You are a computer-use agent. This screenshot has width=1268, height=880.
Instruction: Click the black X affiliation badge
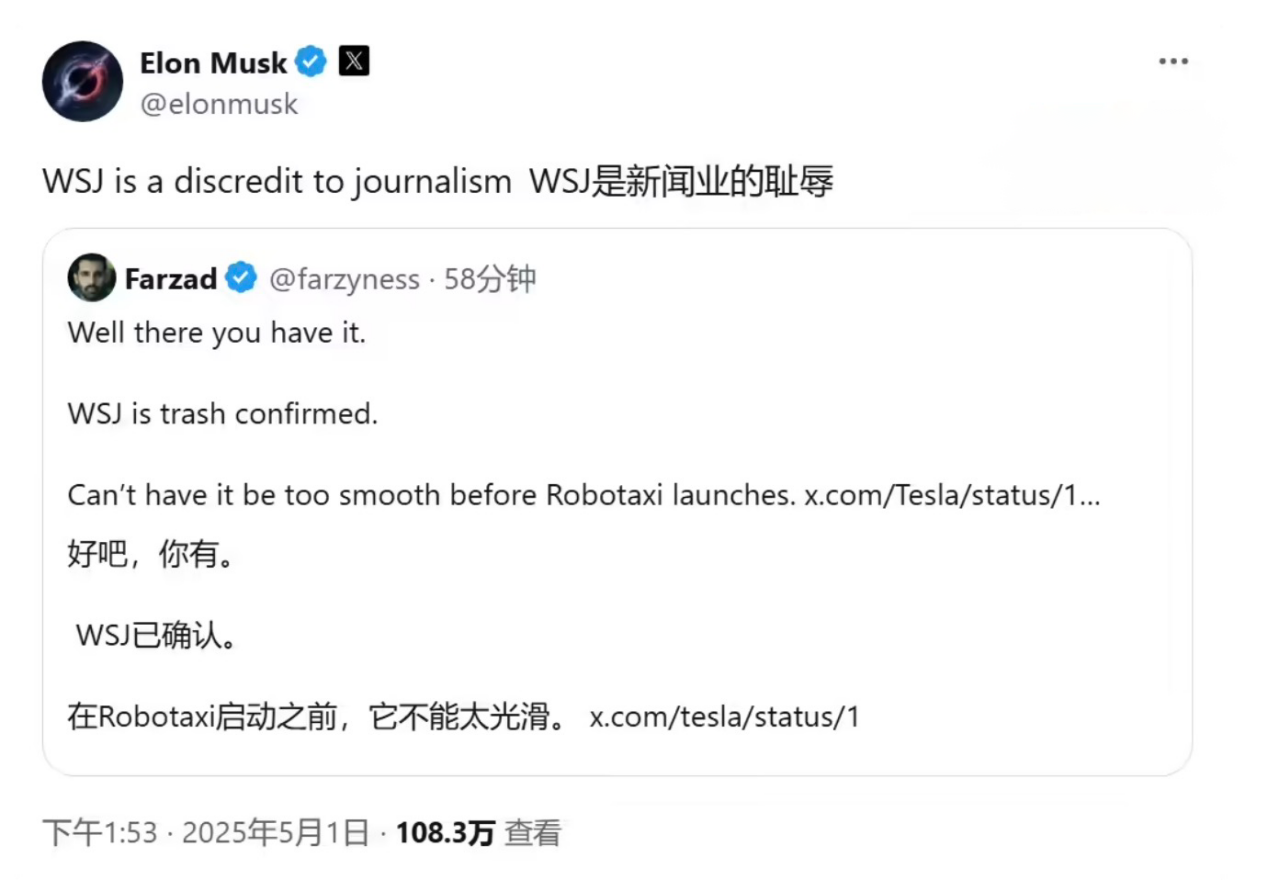(354, 62)
